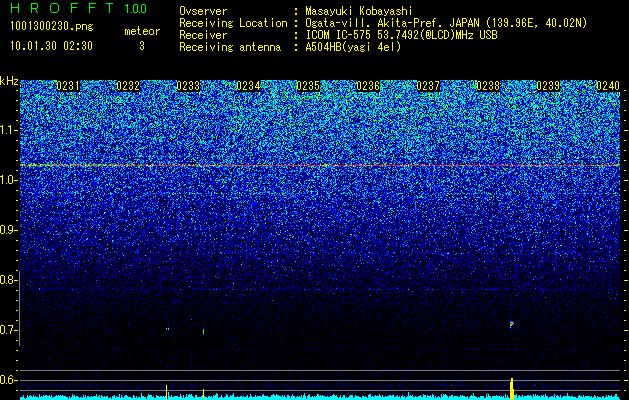Image resolution: width=629 pixels, height=400 pixels.
Task: Click the Receiving Location label
Action: 233,23
